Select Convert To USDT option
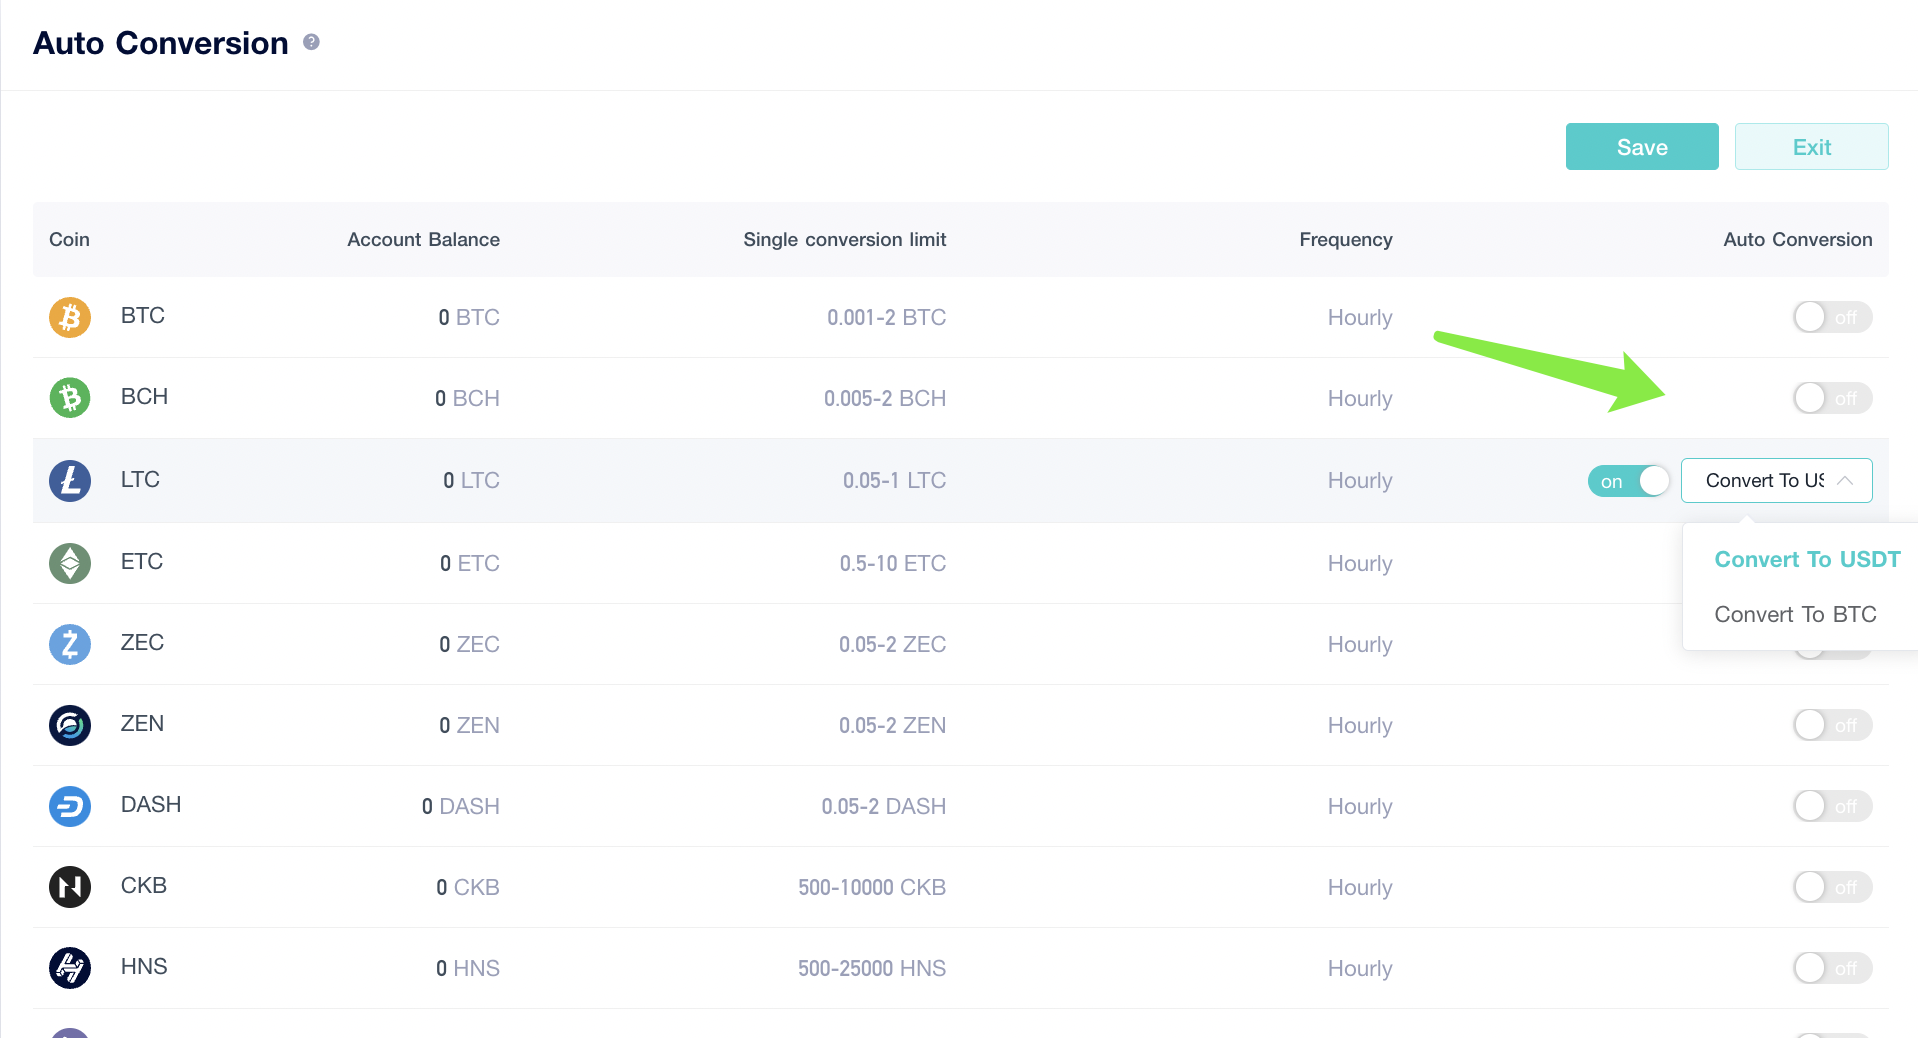1918x1038 pixels. [1806, 560]
